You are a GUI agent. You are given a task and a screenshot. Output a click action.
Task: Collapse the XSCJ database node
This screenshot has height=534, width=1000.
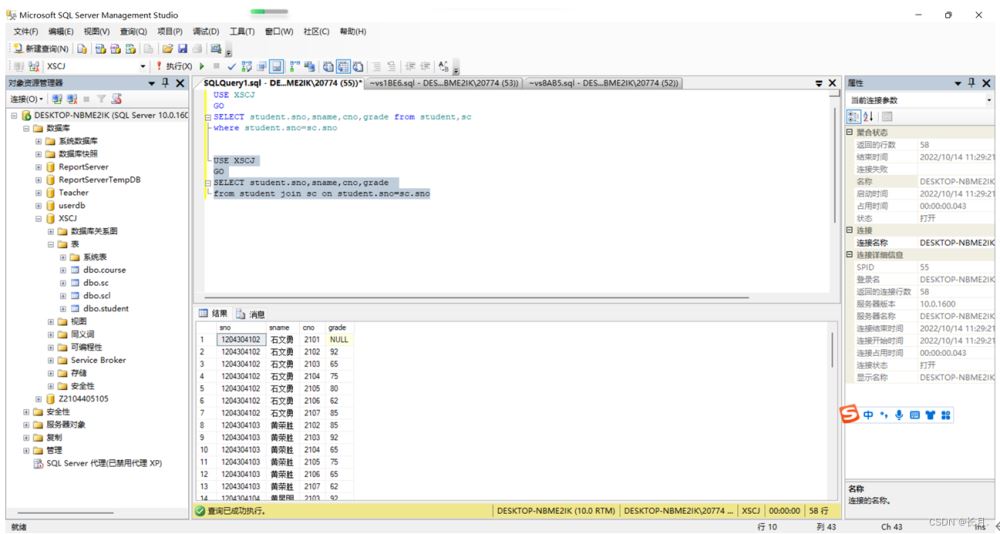[x=39, y=218]
